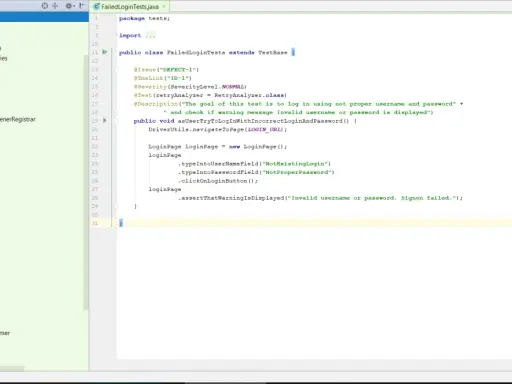This screenshot has height=384, width=512.
Task: Expand the folded import statements
Action: (150, 35)
